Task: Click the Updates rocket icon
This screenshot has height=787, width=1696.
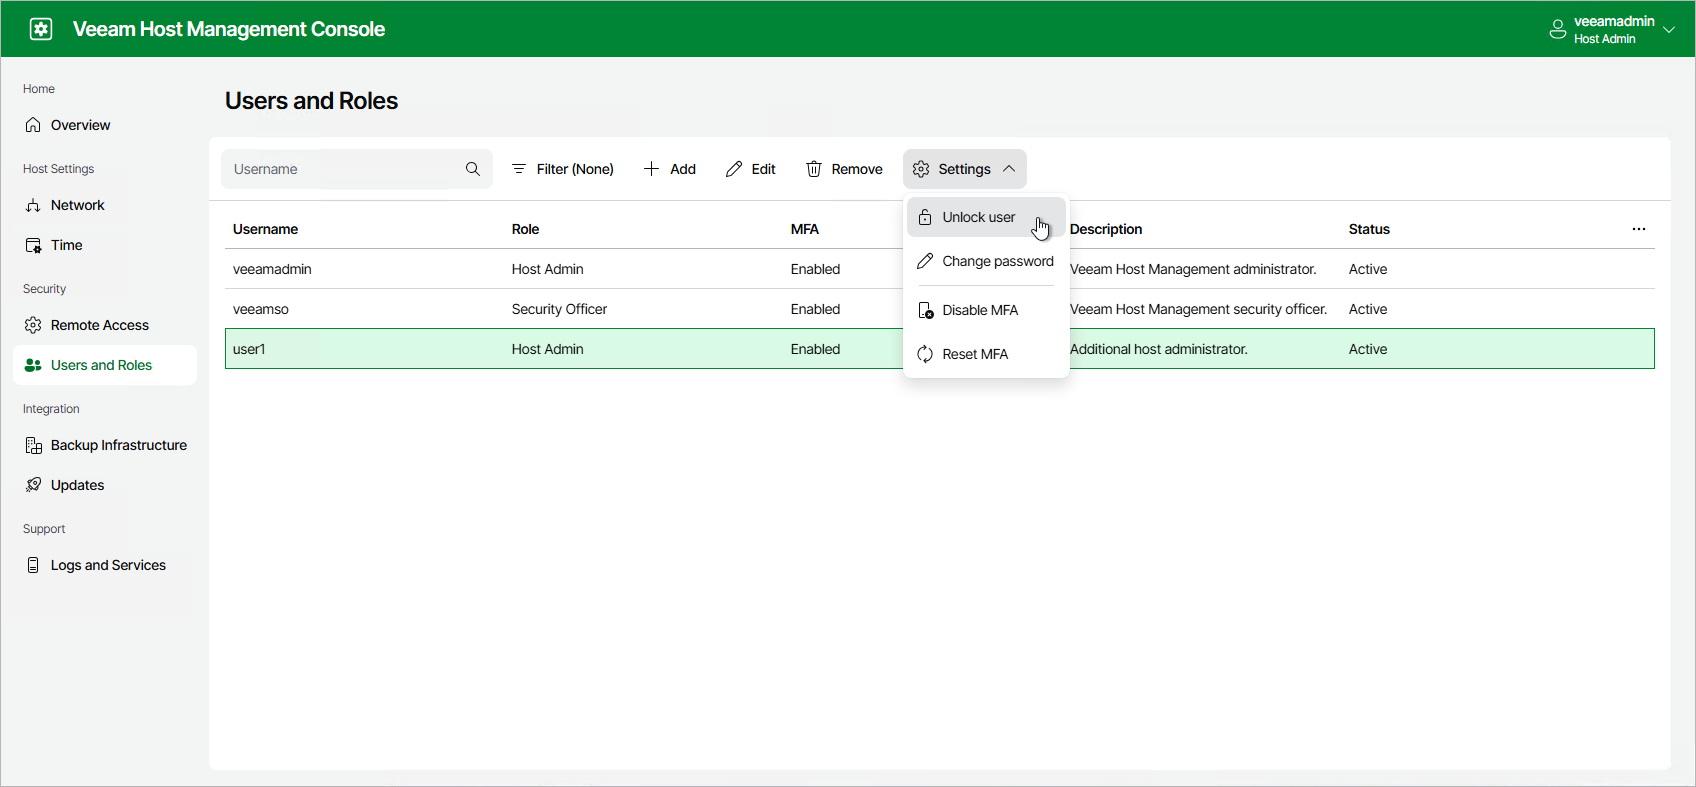Action: click(33, 485)
